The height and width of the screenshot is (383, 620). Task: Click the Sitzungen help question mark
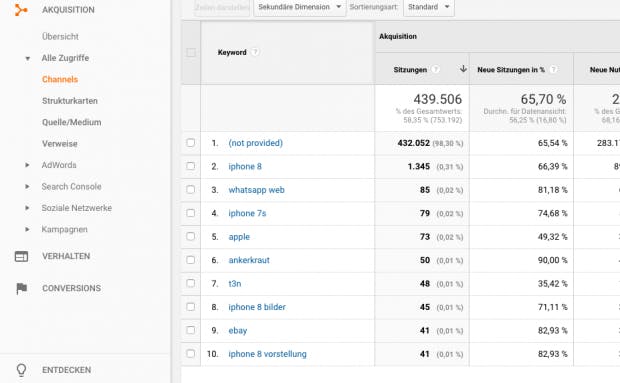pyautogui.click(x=435, y=70)
